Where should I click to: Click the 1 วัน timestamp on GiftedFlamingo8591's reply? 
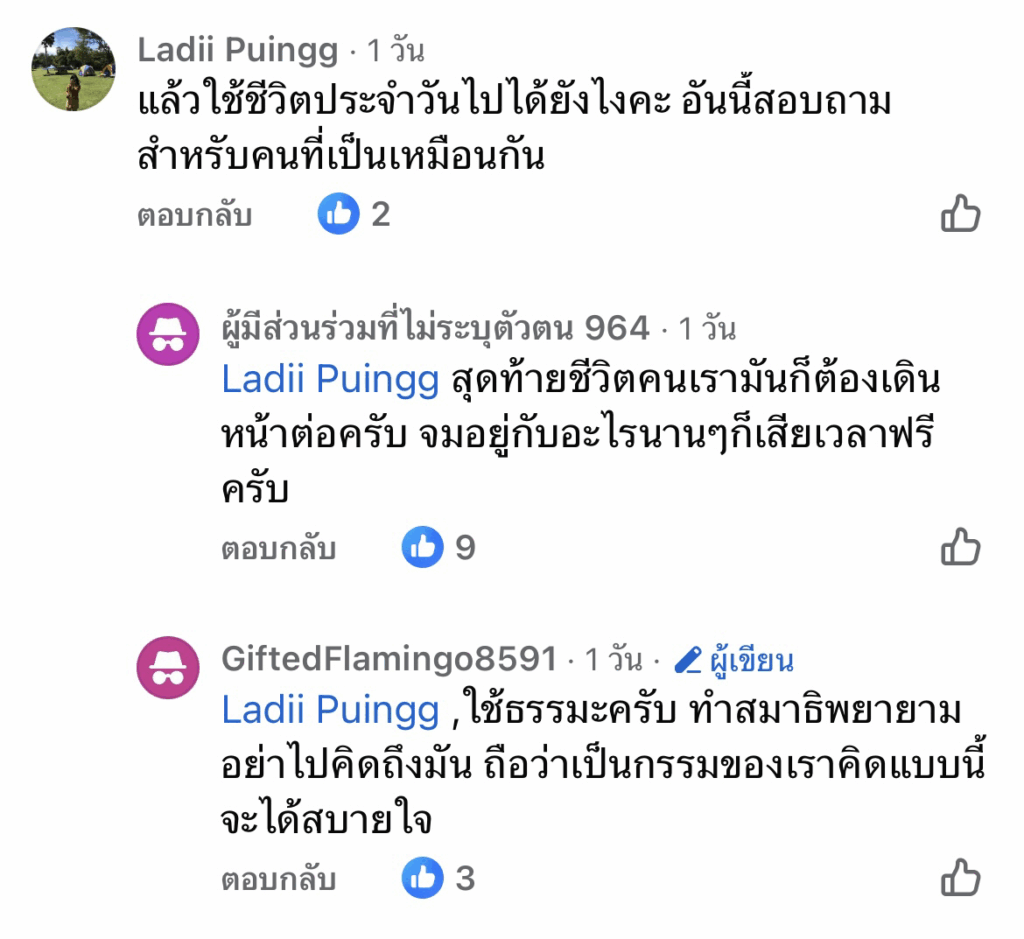click(x=613, y=660)
